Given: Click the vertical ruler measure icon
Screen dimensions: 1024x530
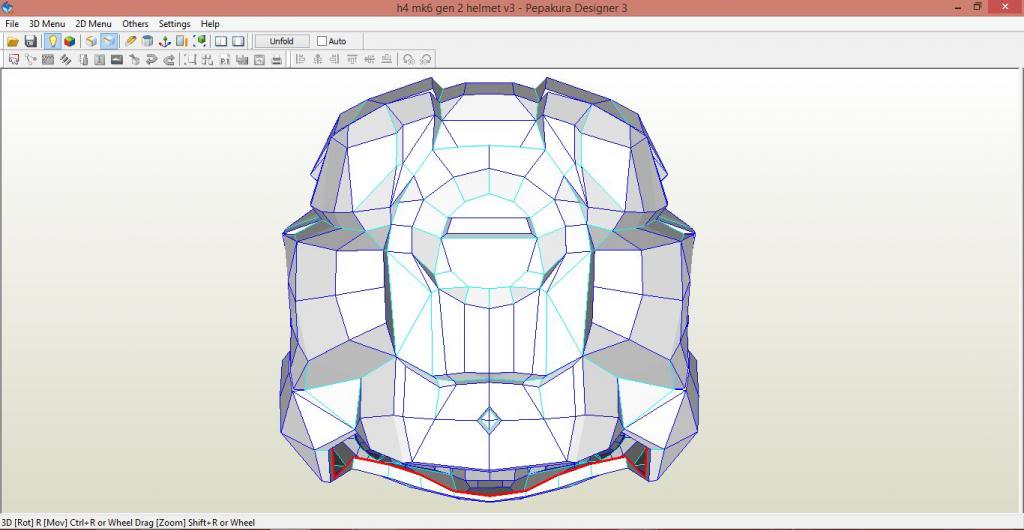Looking at the screenshot, I should pos(83,59).
